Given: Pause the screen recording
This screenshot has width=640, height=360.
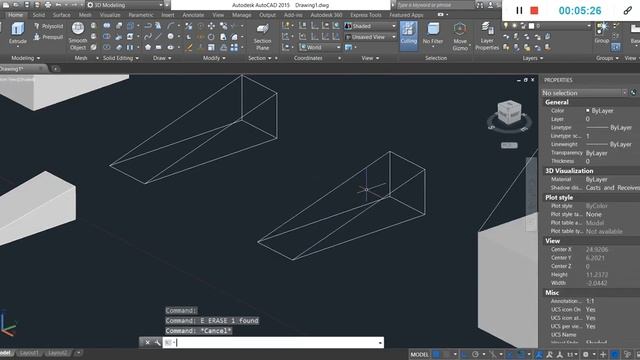Looking at the screenshot, I should tap(519, 11).
